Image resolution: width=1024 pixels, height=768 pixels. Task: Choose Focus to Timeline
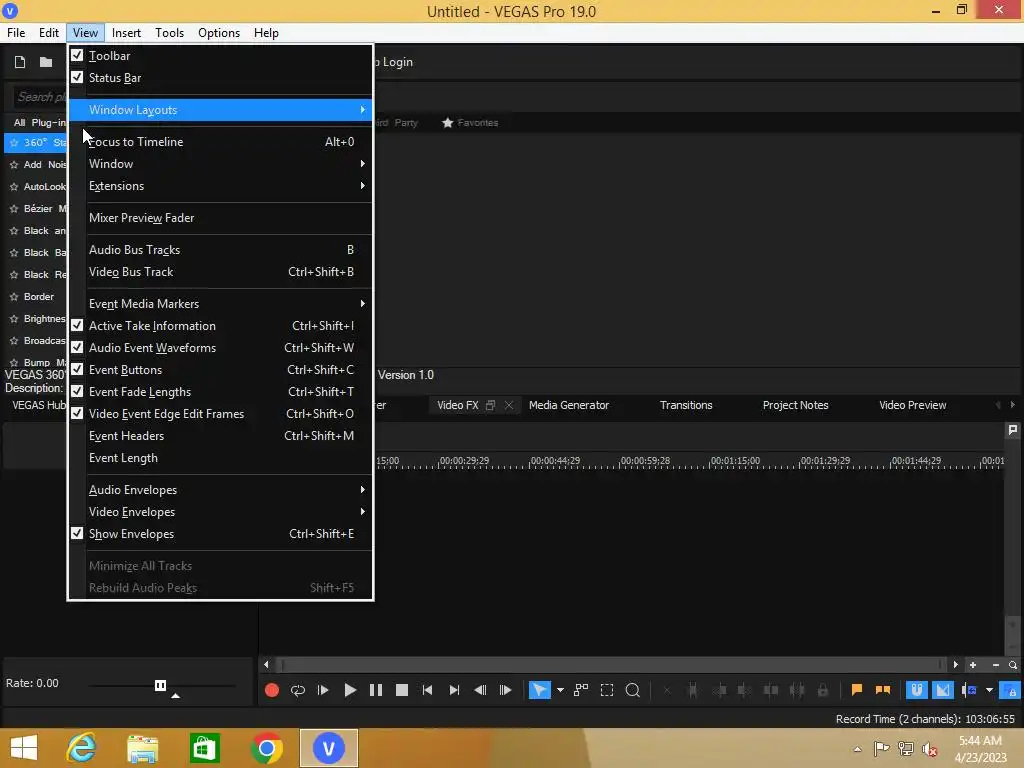(x=220, y=142)
